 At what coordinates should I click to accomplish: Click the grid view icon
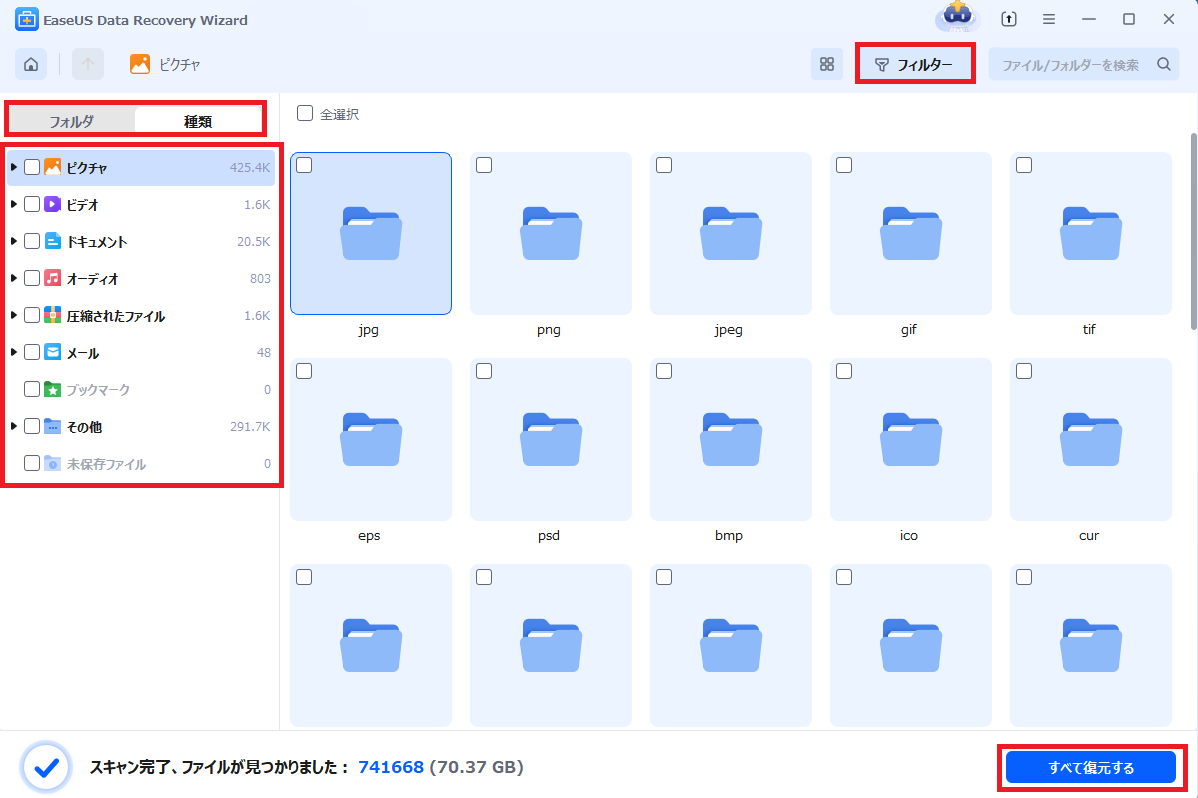[x=827, y=63]
